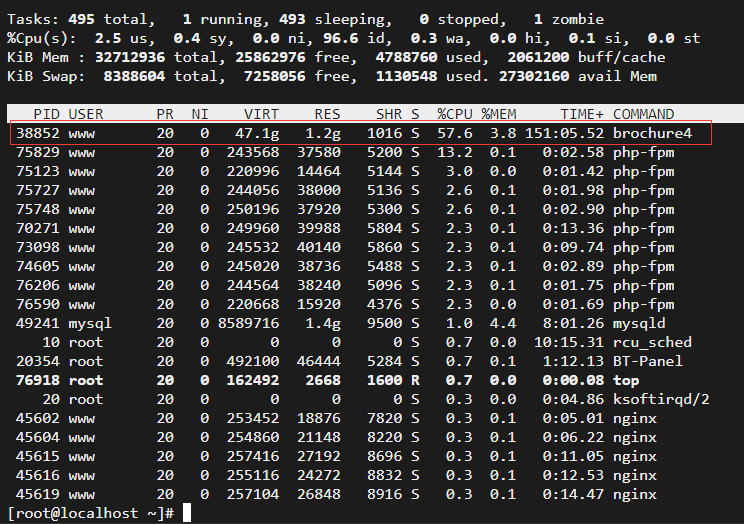Click the 27302160 avail Mem value
Viewport: 744px width, 524px height.
[534, 76]
